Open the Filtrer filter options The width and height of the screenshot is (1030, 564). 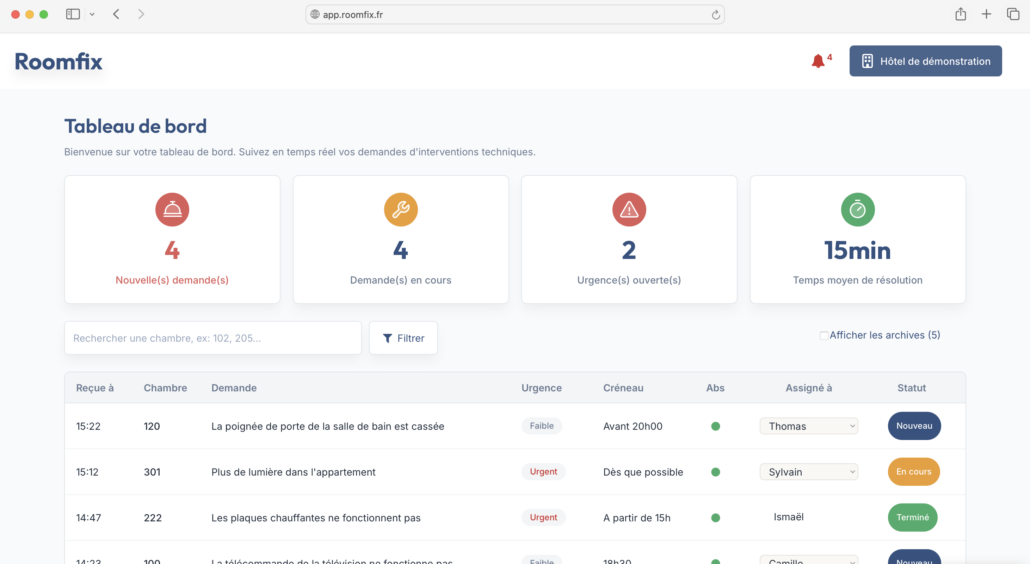click(403, 338)
